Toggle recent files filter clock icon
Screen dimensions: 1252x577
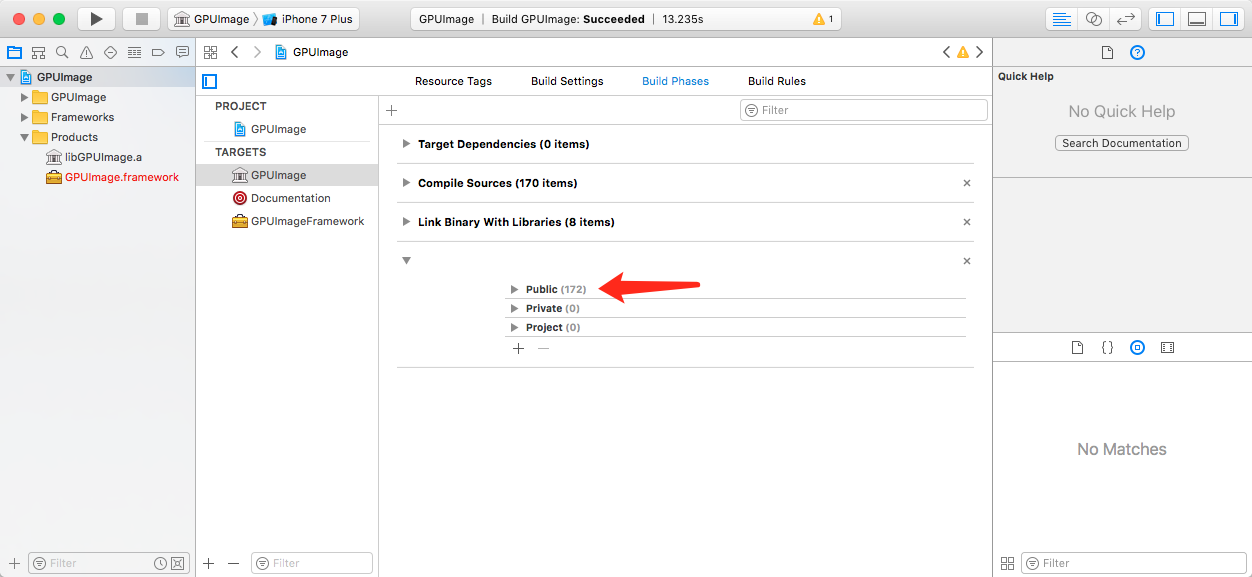pyautogui.click(x=160, y=563)
